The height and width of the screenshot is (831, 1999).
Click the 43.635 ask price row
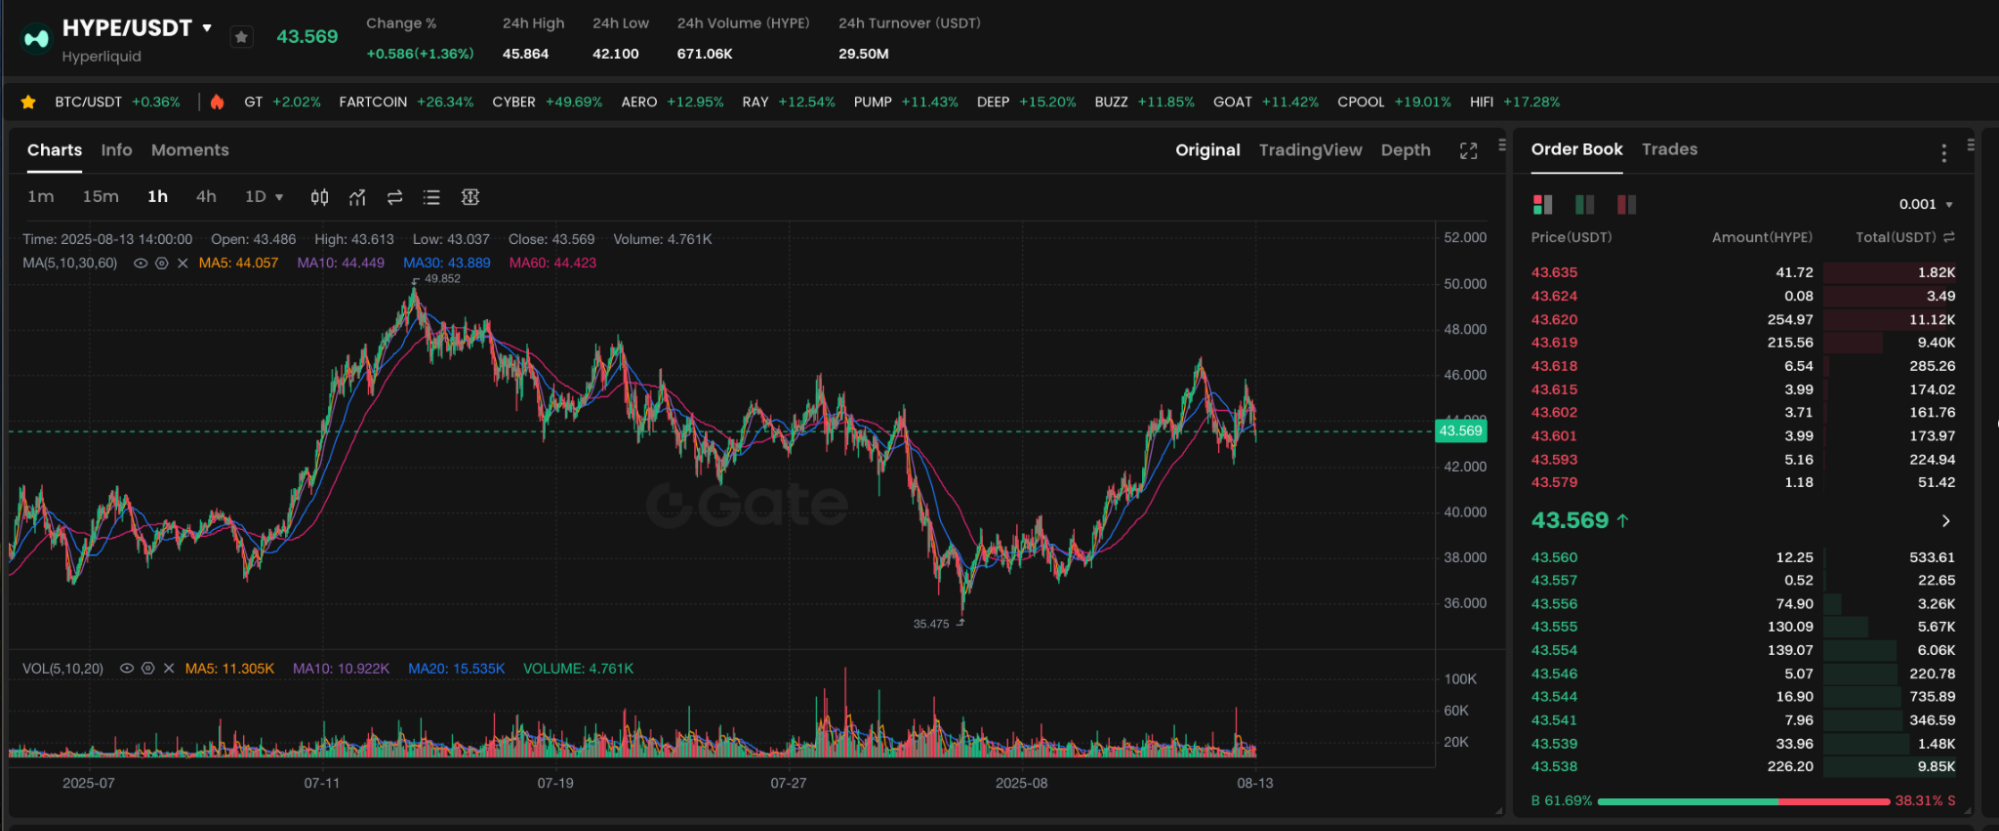tap(1742, 272)
